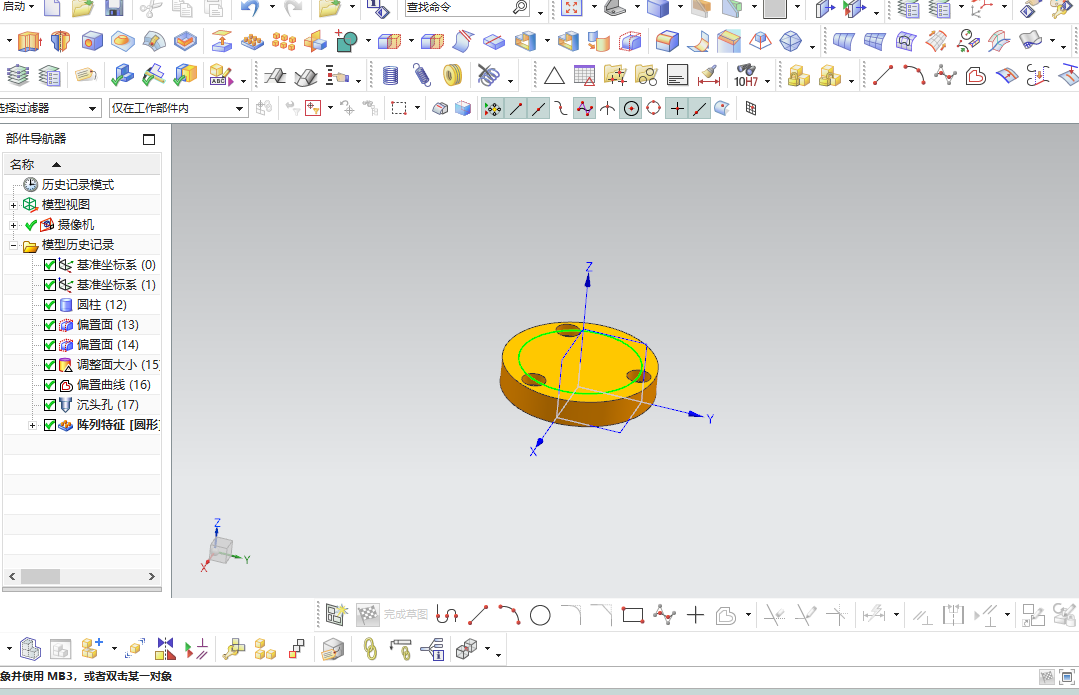1079x695 pixels.
Task: Click the Save floppy disk icon
Action: [x=114, y=8]
